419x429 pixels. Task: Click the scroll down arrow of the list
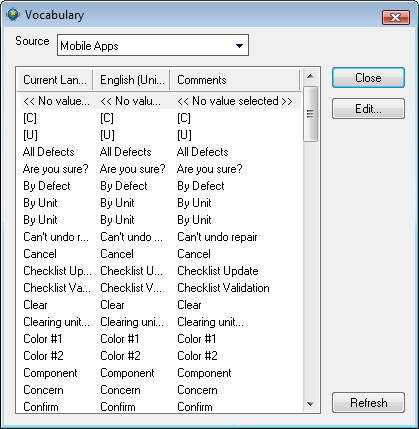pyautogui.click(x=310, y=404)
